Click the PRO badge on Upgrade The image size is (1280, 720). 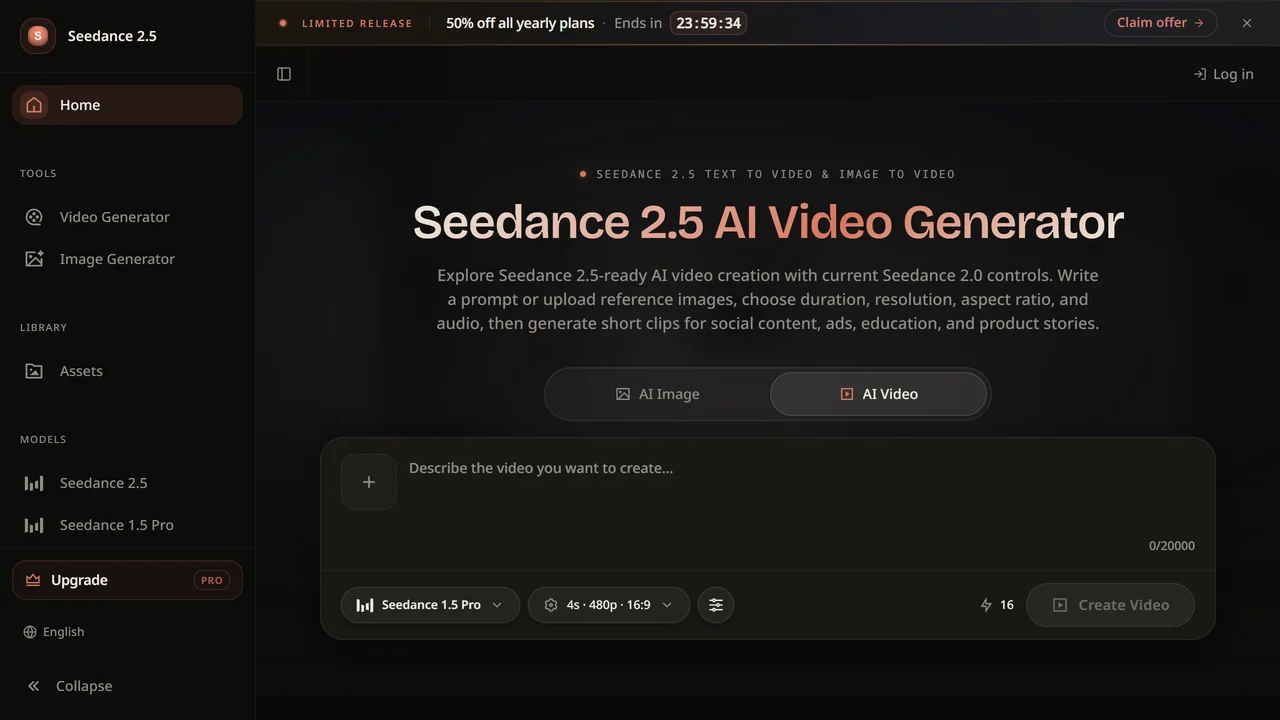tap(211, 580)
